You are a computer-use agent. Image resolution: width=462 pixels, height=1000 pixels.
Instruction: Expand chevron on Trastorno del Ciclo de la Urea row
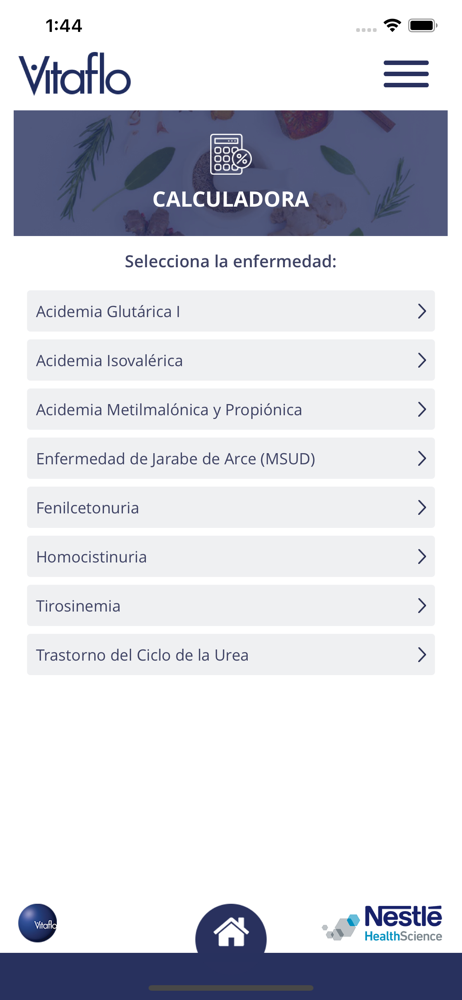421,655
